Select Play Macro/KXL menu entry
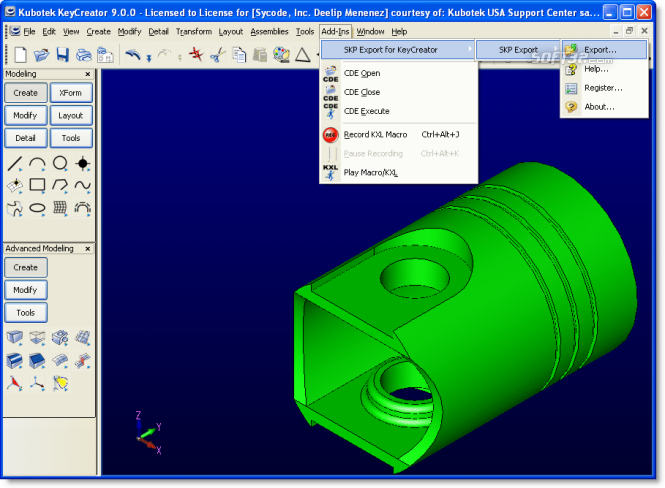 [398, 173]
